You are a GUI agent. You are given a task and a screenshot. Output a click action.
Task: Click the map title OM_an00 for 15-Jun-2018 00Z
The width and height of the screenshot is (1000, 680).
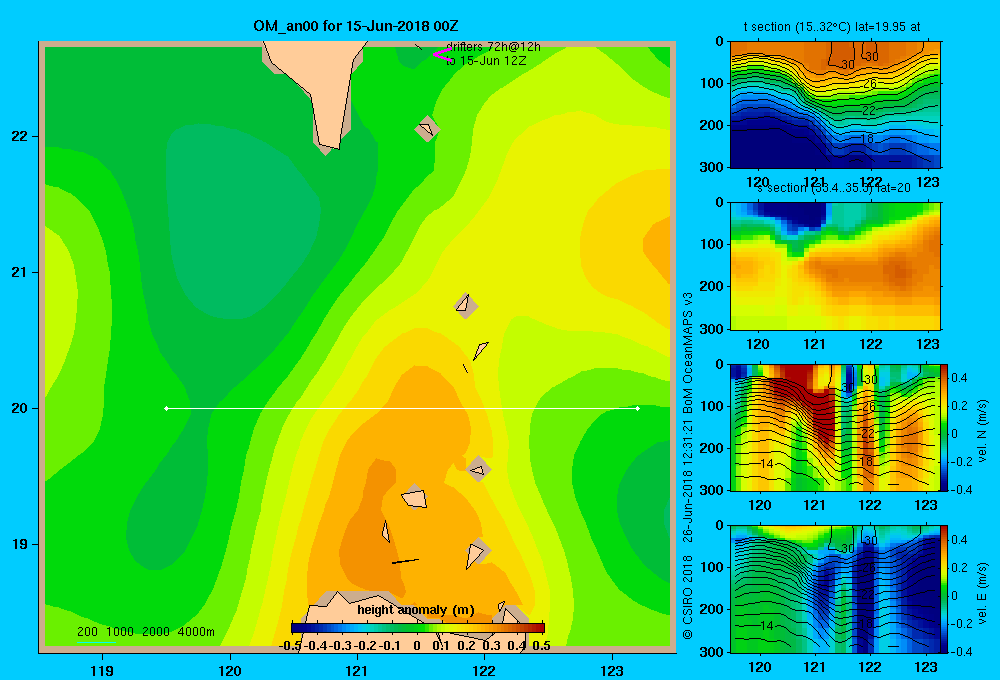[356, 26]
